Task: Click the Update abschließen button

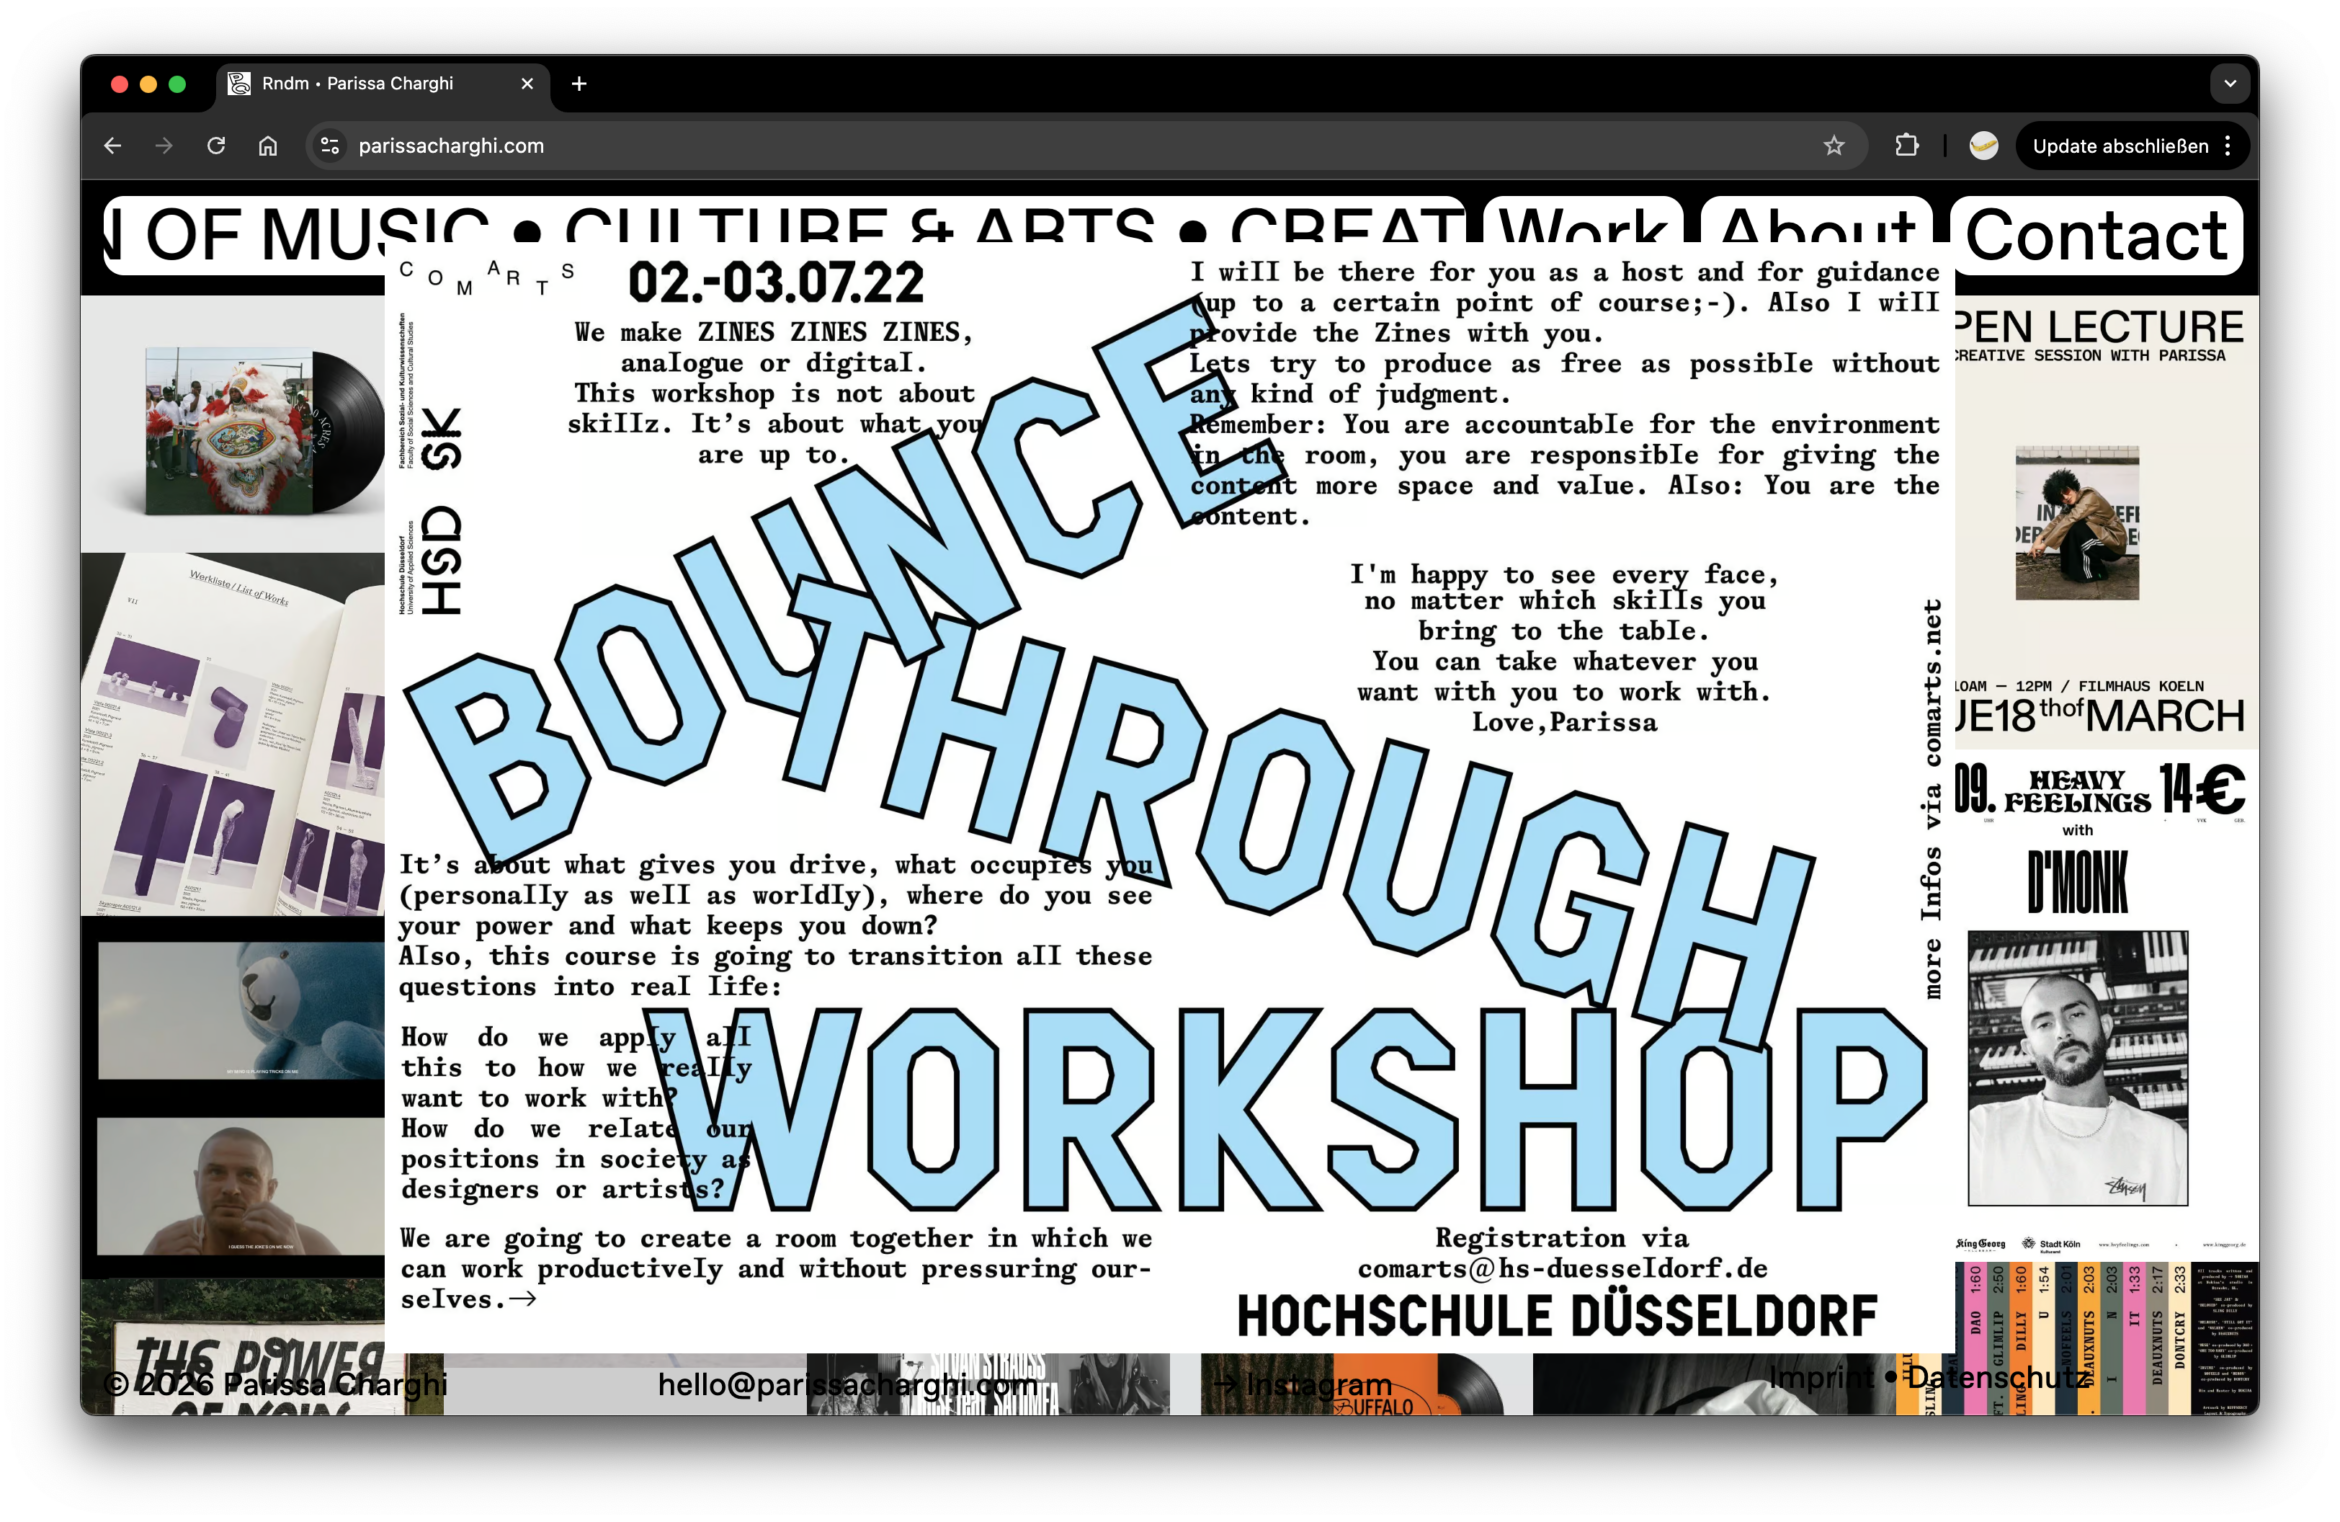Action: (2119, 146)
